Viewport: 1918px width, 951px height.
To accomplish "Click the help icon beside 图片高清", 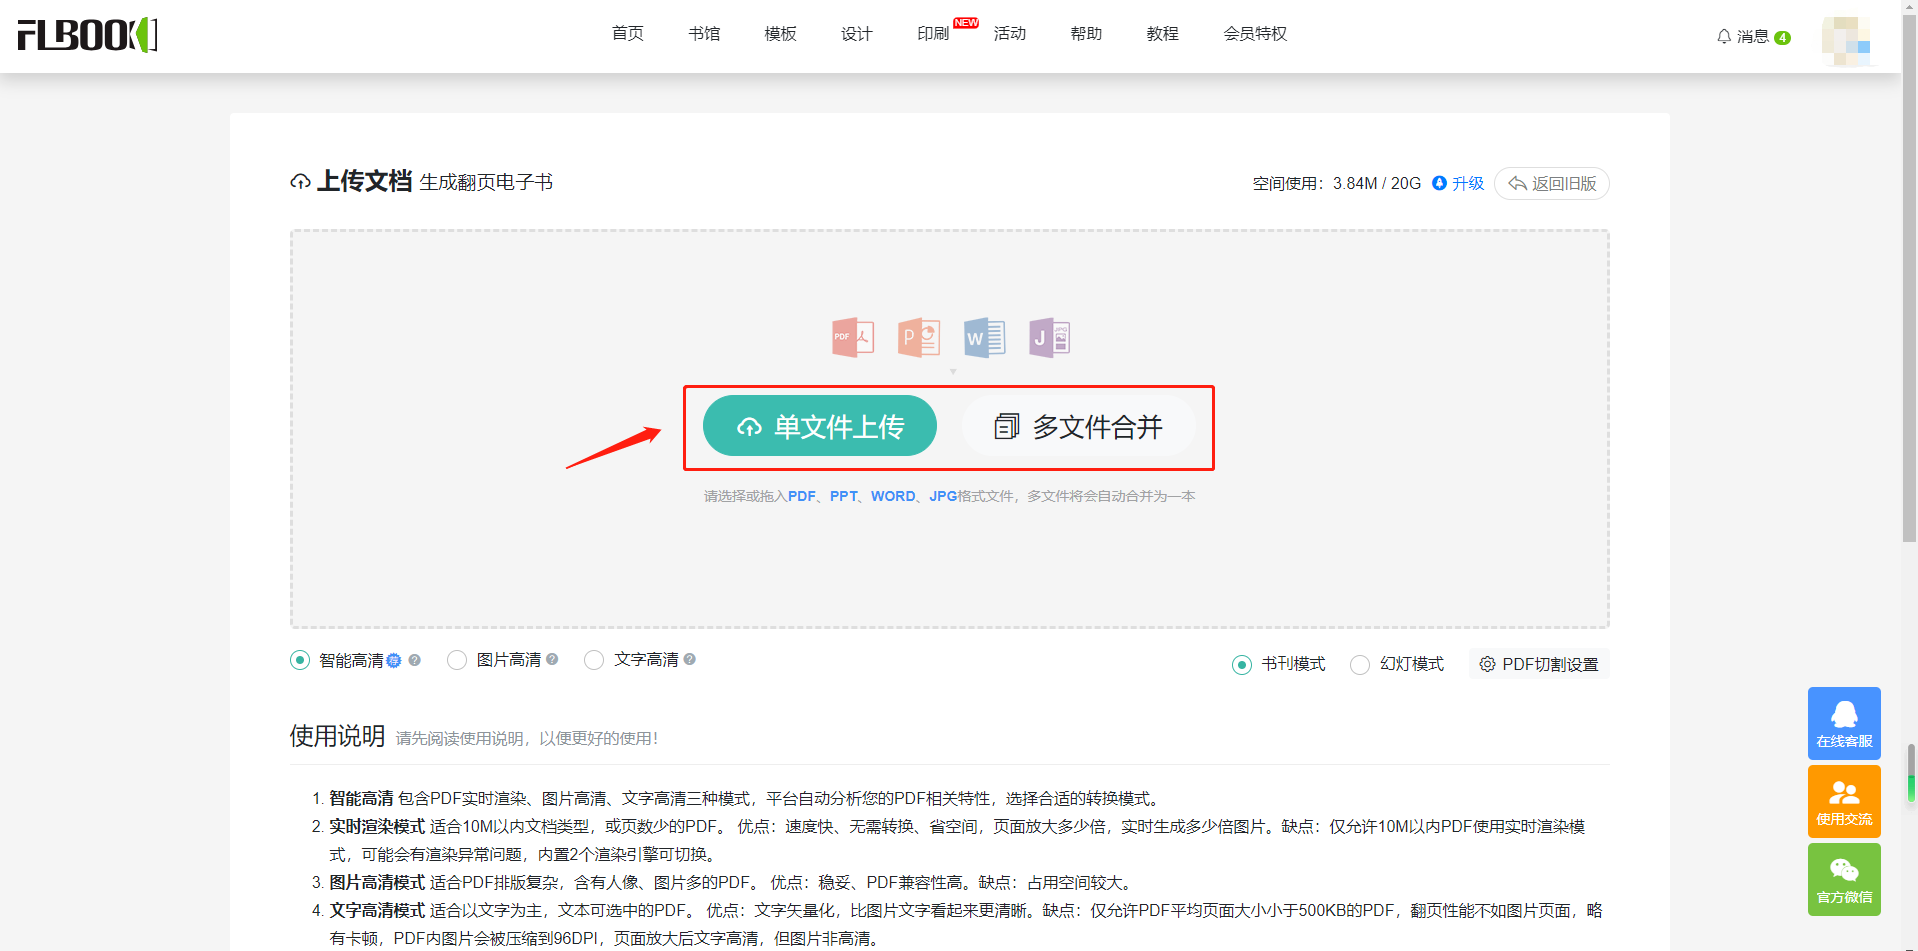I will coord(552,659).
